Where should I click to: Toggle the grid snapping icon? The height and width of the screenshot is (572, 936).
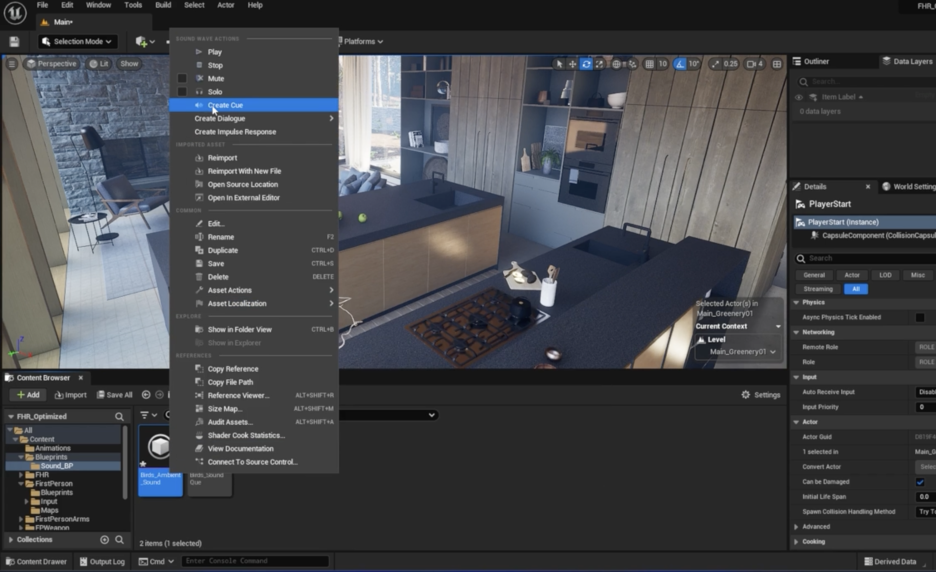649,63
